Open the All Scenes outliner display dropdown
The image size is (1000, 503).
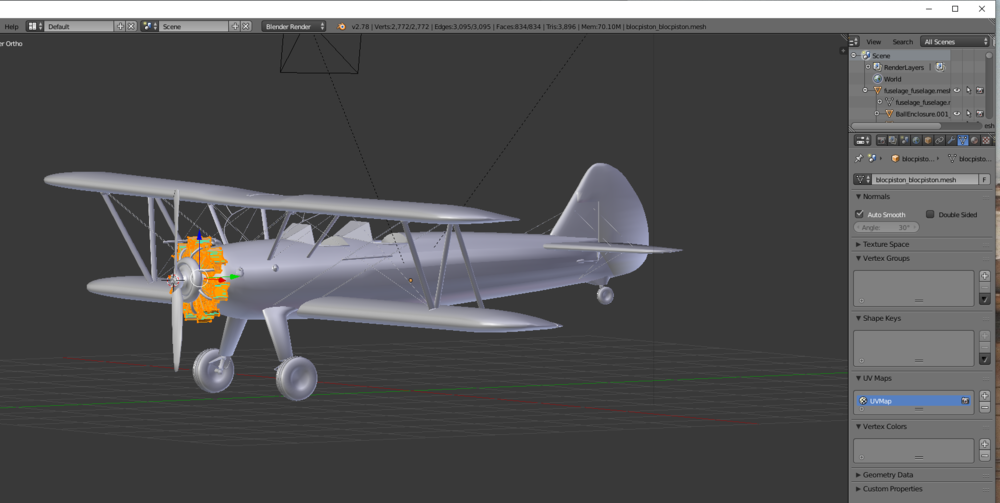(x=955, y=41)
